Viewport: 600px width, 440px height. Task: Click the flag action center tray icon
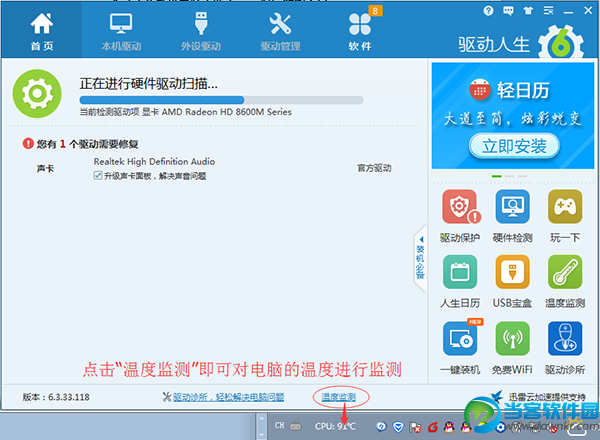click(x=415, y=427)
